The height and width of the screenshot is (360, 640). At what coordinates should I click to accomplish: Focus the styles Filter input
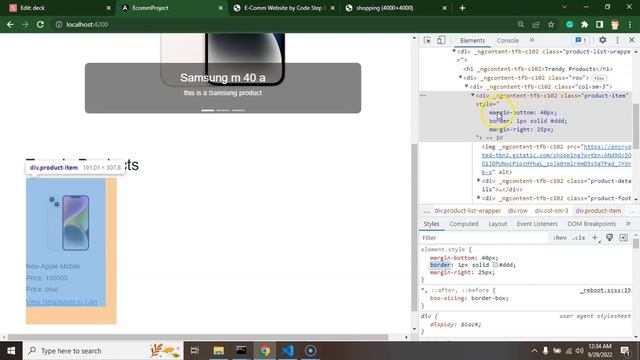click(x=484, y=238)
